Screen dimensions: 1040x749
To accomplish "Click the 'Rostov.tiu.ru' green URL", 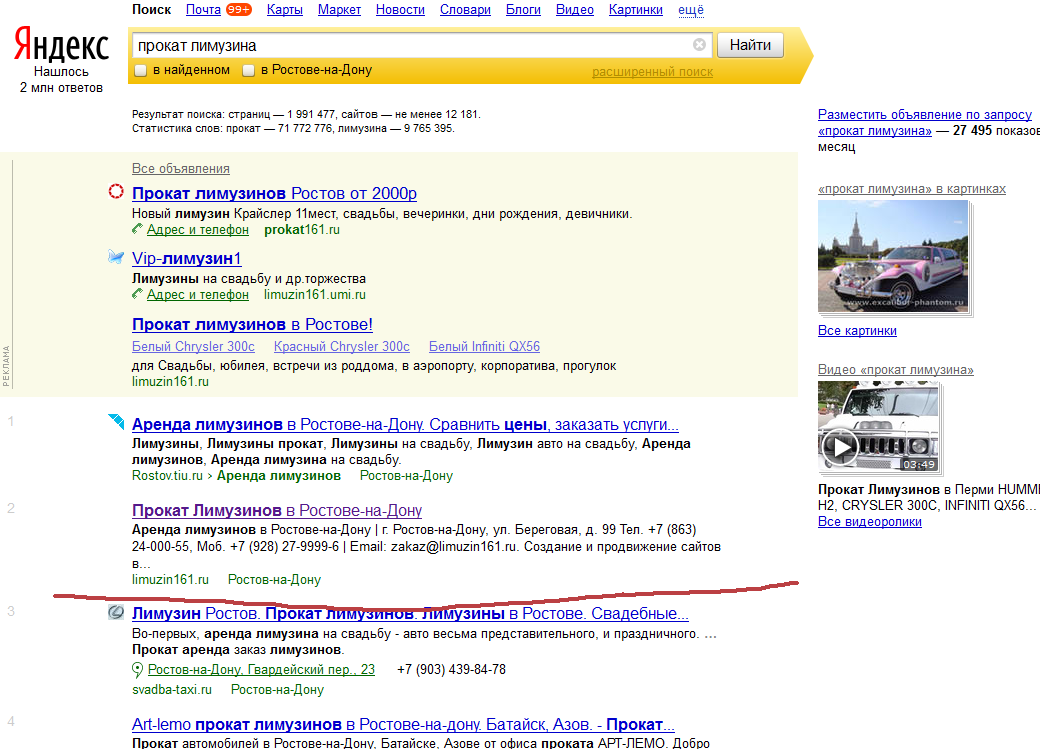I will pos(167,476).
